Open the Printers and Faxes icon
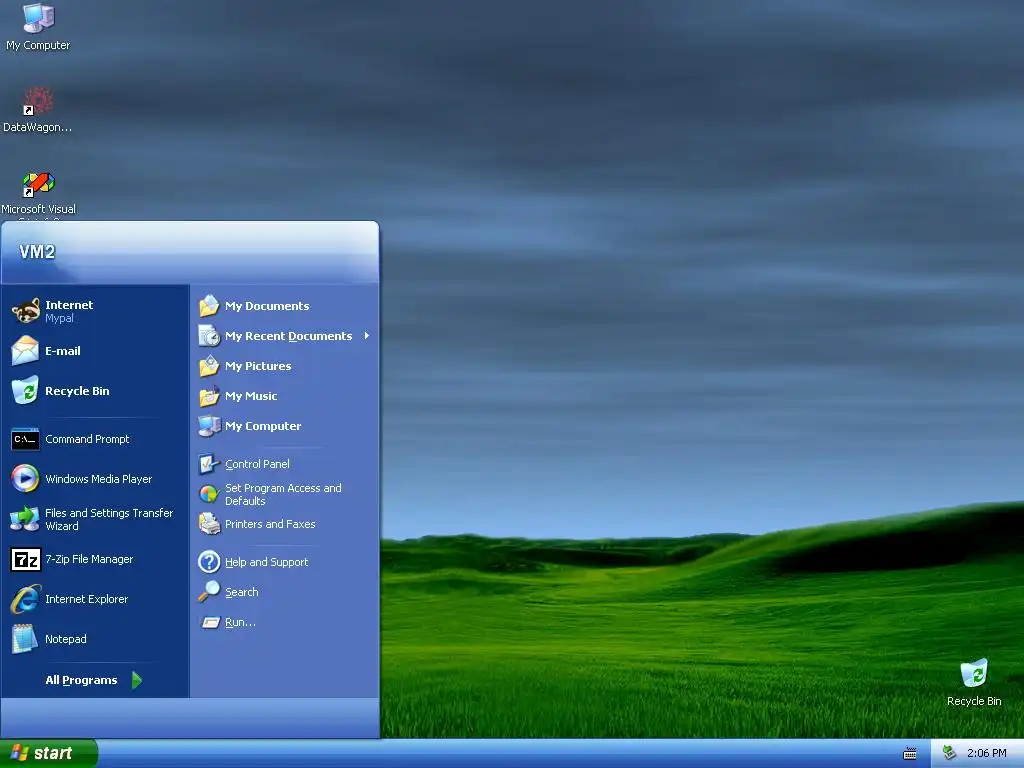 tap(209, 524)
